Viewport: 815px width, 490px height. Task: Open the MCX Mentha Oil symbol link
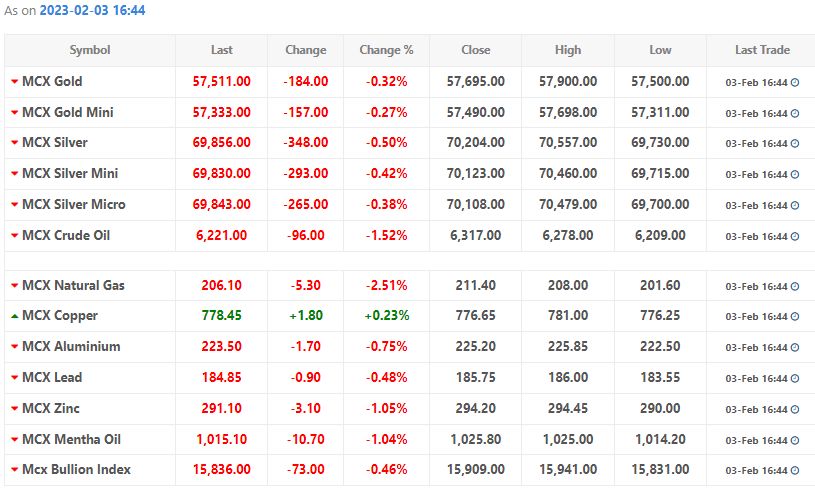pyautogui.click(x=71, y=439)
